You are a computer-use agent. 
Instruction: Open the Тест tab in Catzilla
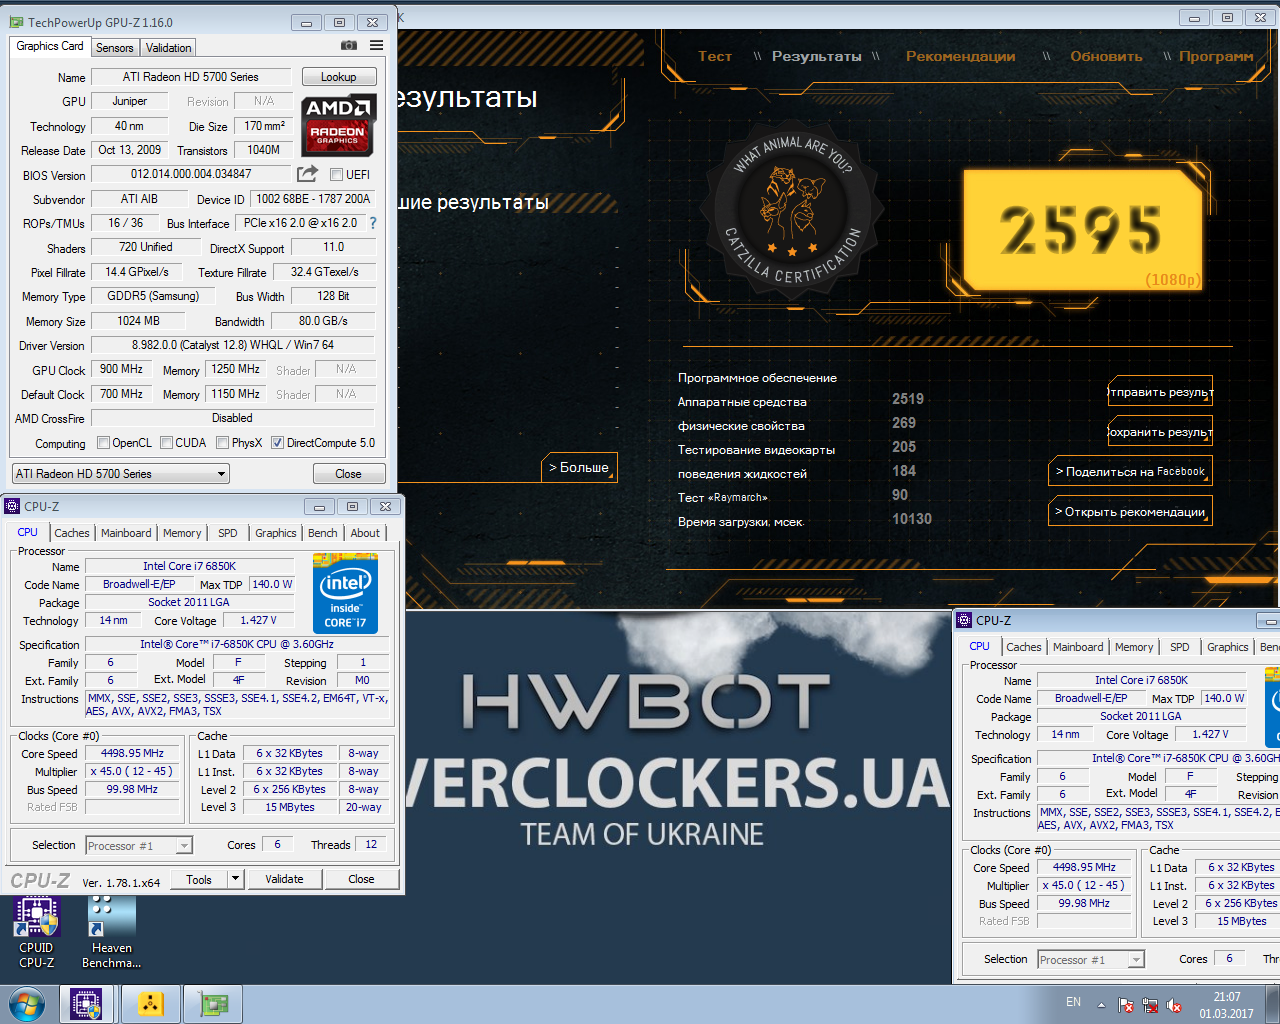point(715,56)
